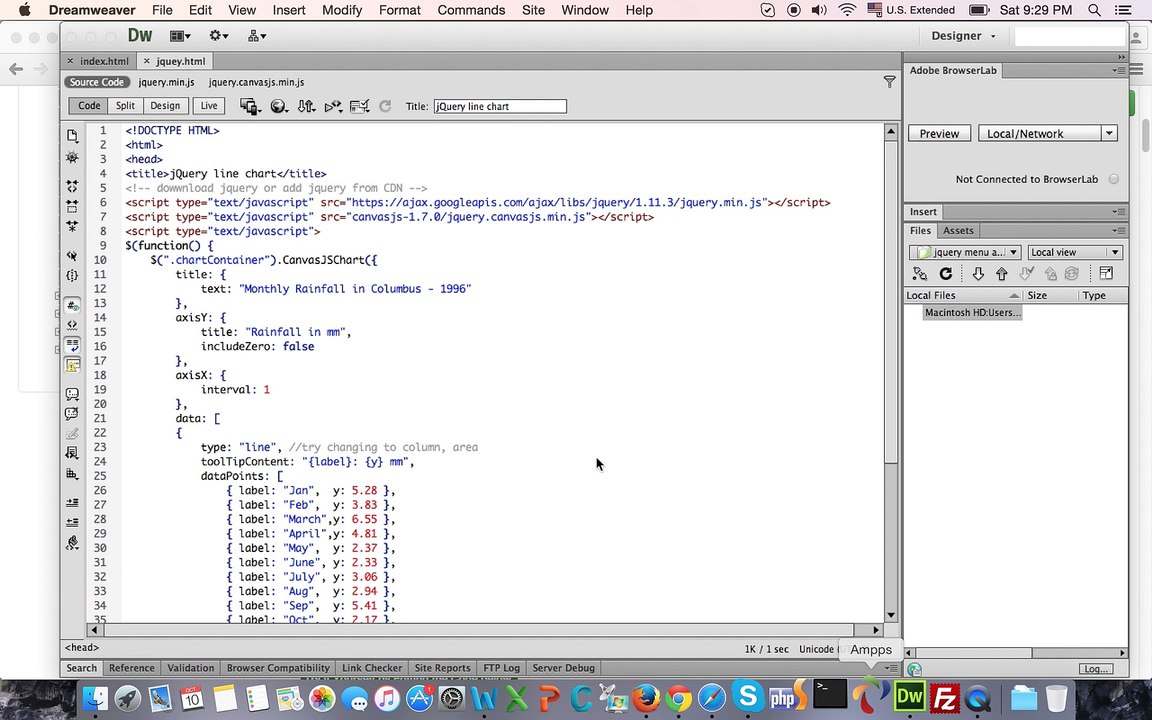Click Preview in Browser globe icon
The height and width of the screenshot is (720, 1152).
[278, 107]
